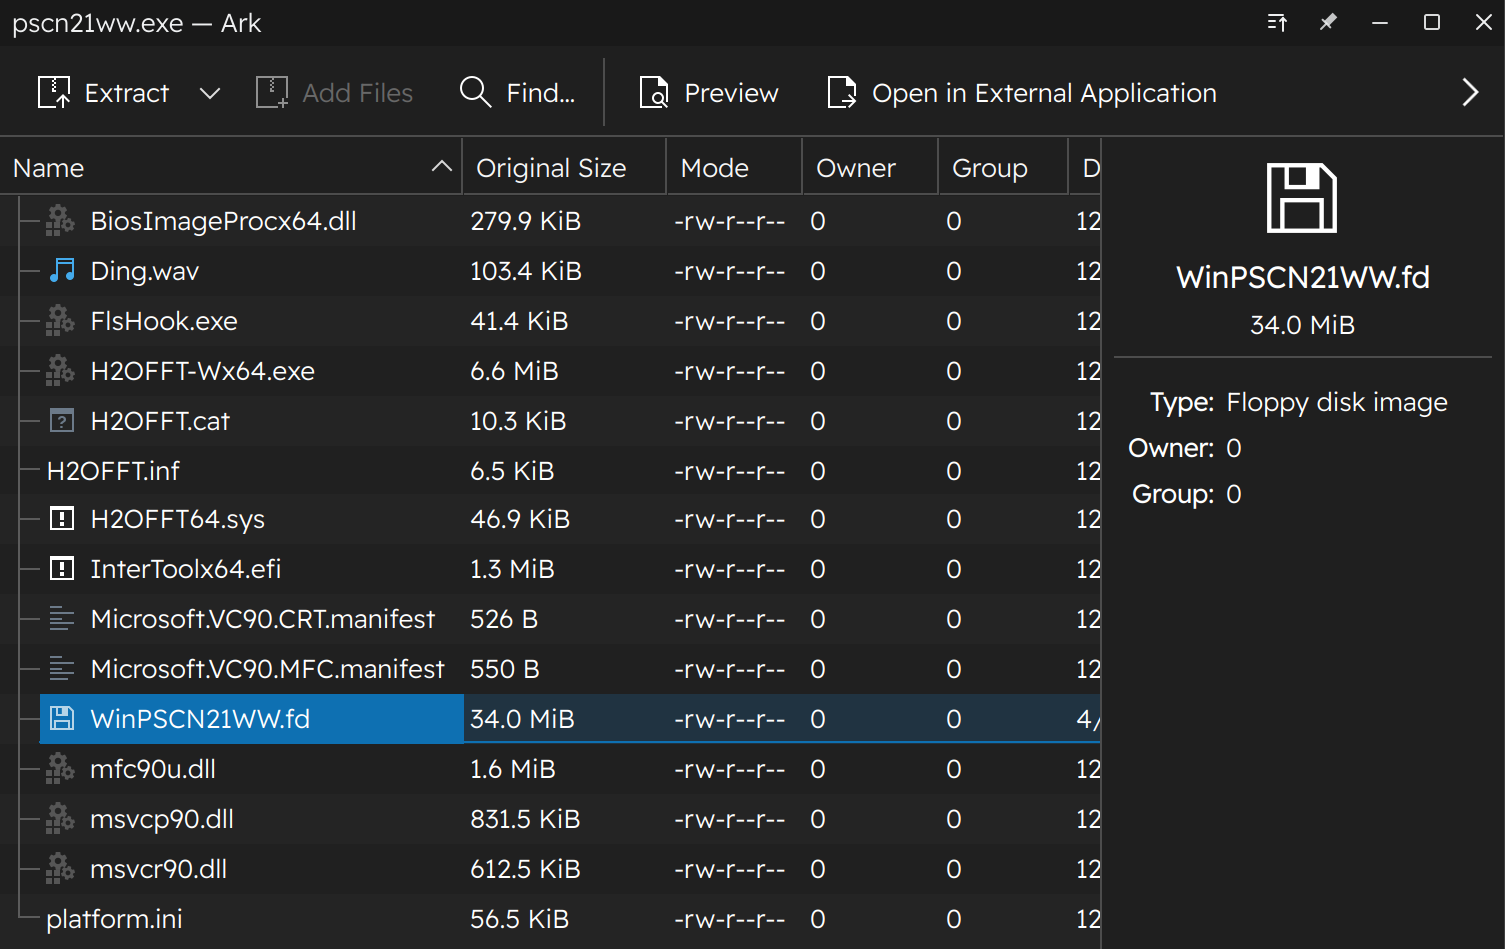Click the title bar menu icon

(1277, 22)
